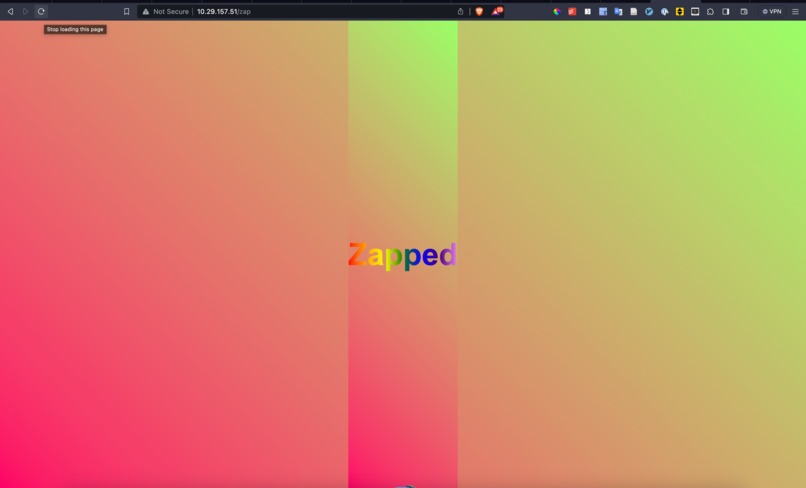This screenshot has width=806, height=488.
Task: Click the red square extension icon
Action: click(x=572, y=11)
